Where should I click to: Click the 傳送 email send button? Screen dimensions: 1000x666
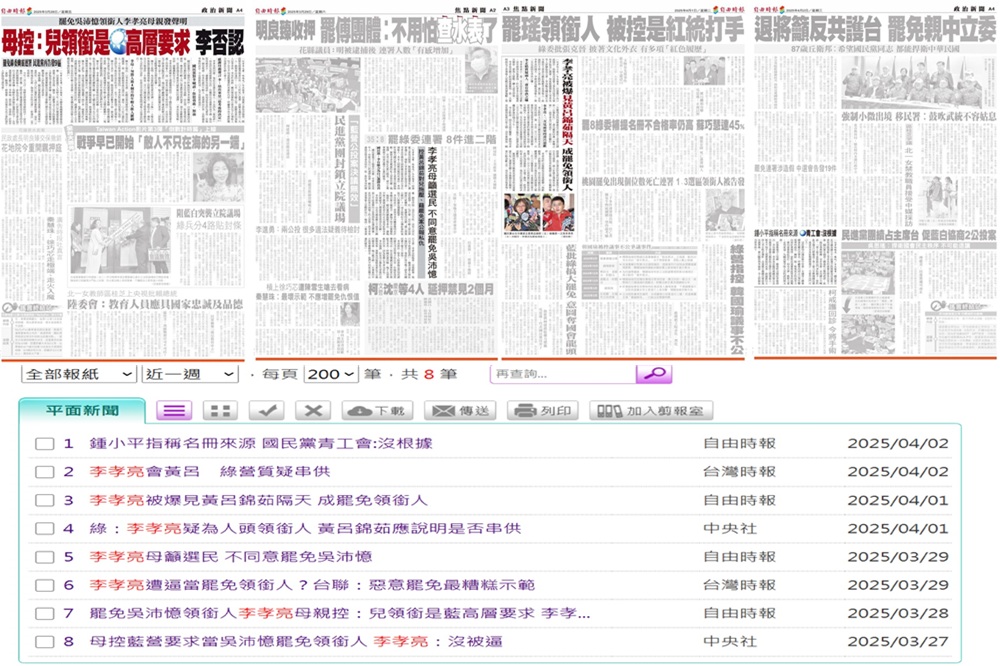click(x=460, y=411)
